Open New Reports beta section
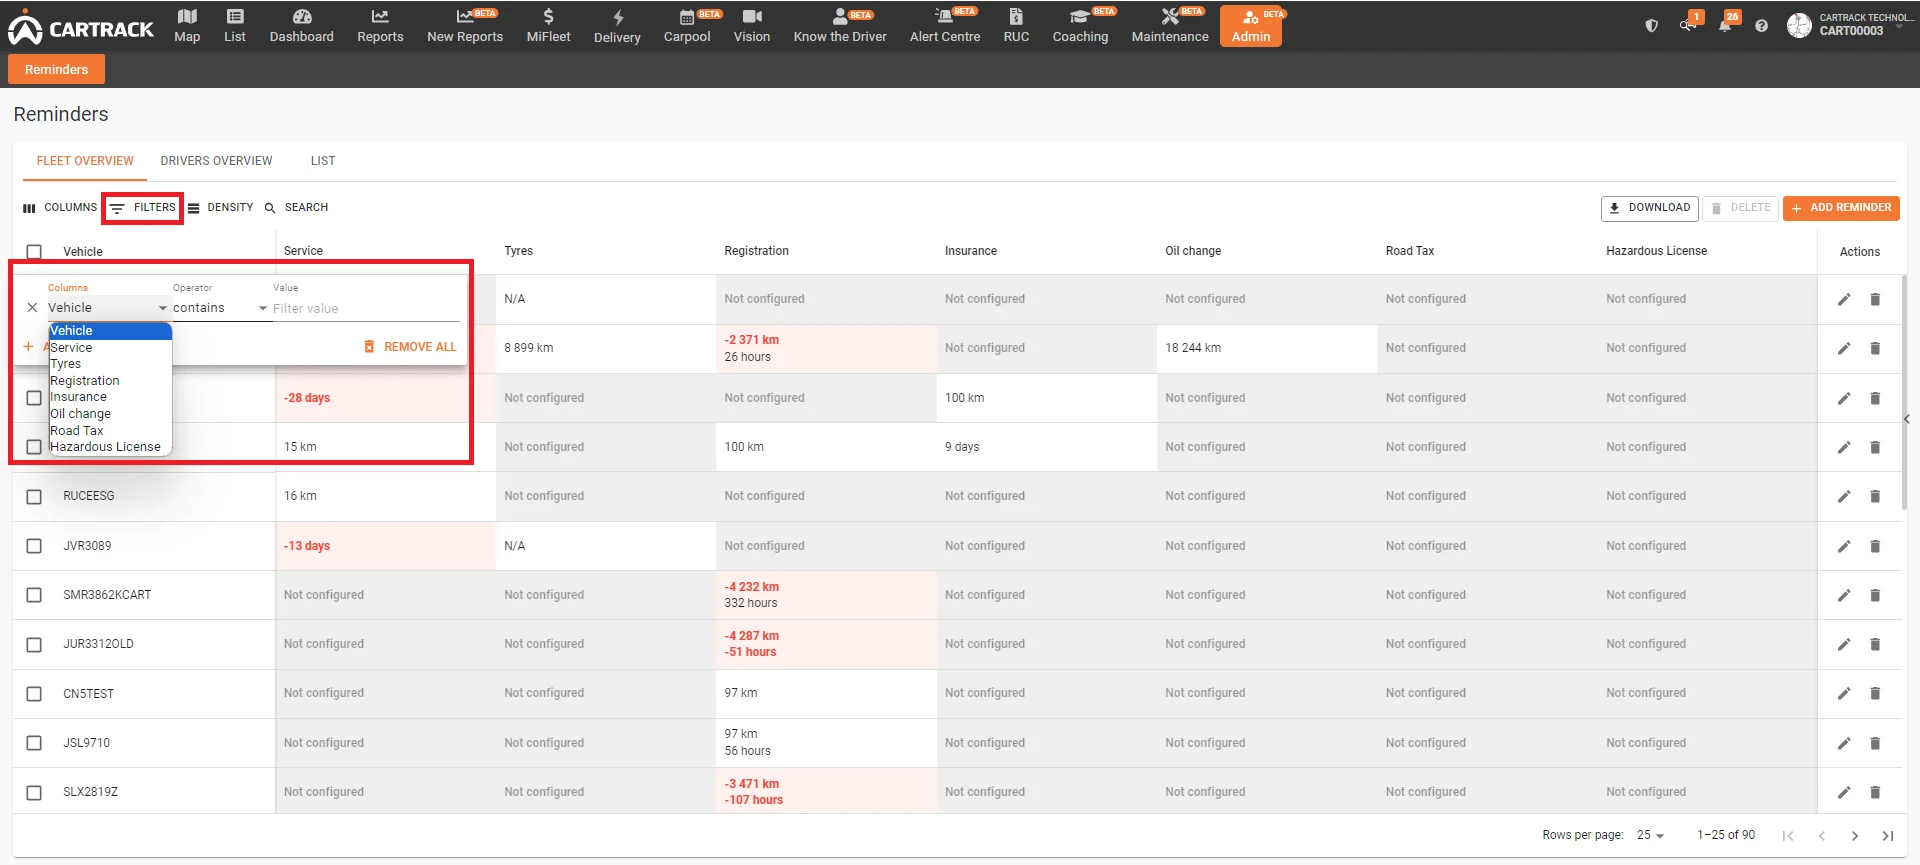The image size is (1920, 865). [465, 26]
